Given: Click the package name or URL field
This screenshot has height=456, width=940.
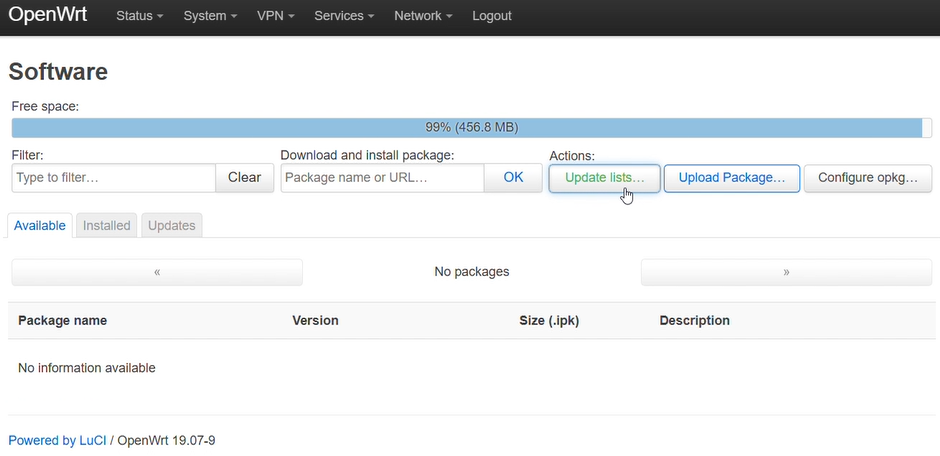Looking at the screenshot, I should pyautogui.click(x=383, y=178).
